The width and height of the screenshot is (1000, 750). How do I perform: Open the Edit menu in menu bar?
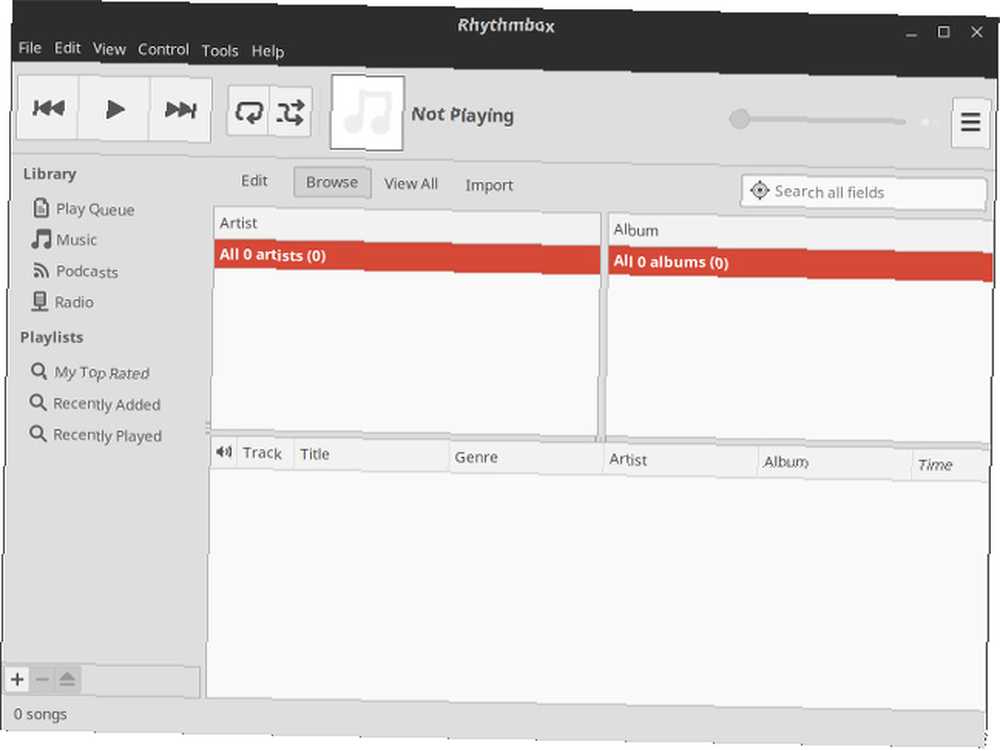pos(67,48)
